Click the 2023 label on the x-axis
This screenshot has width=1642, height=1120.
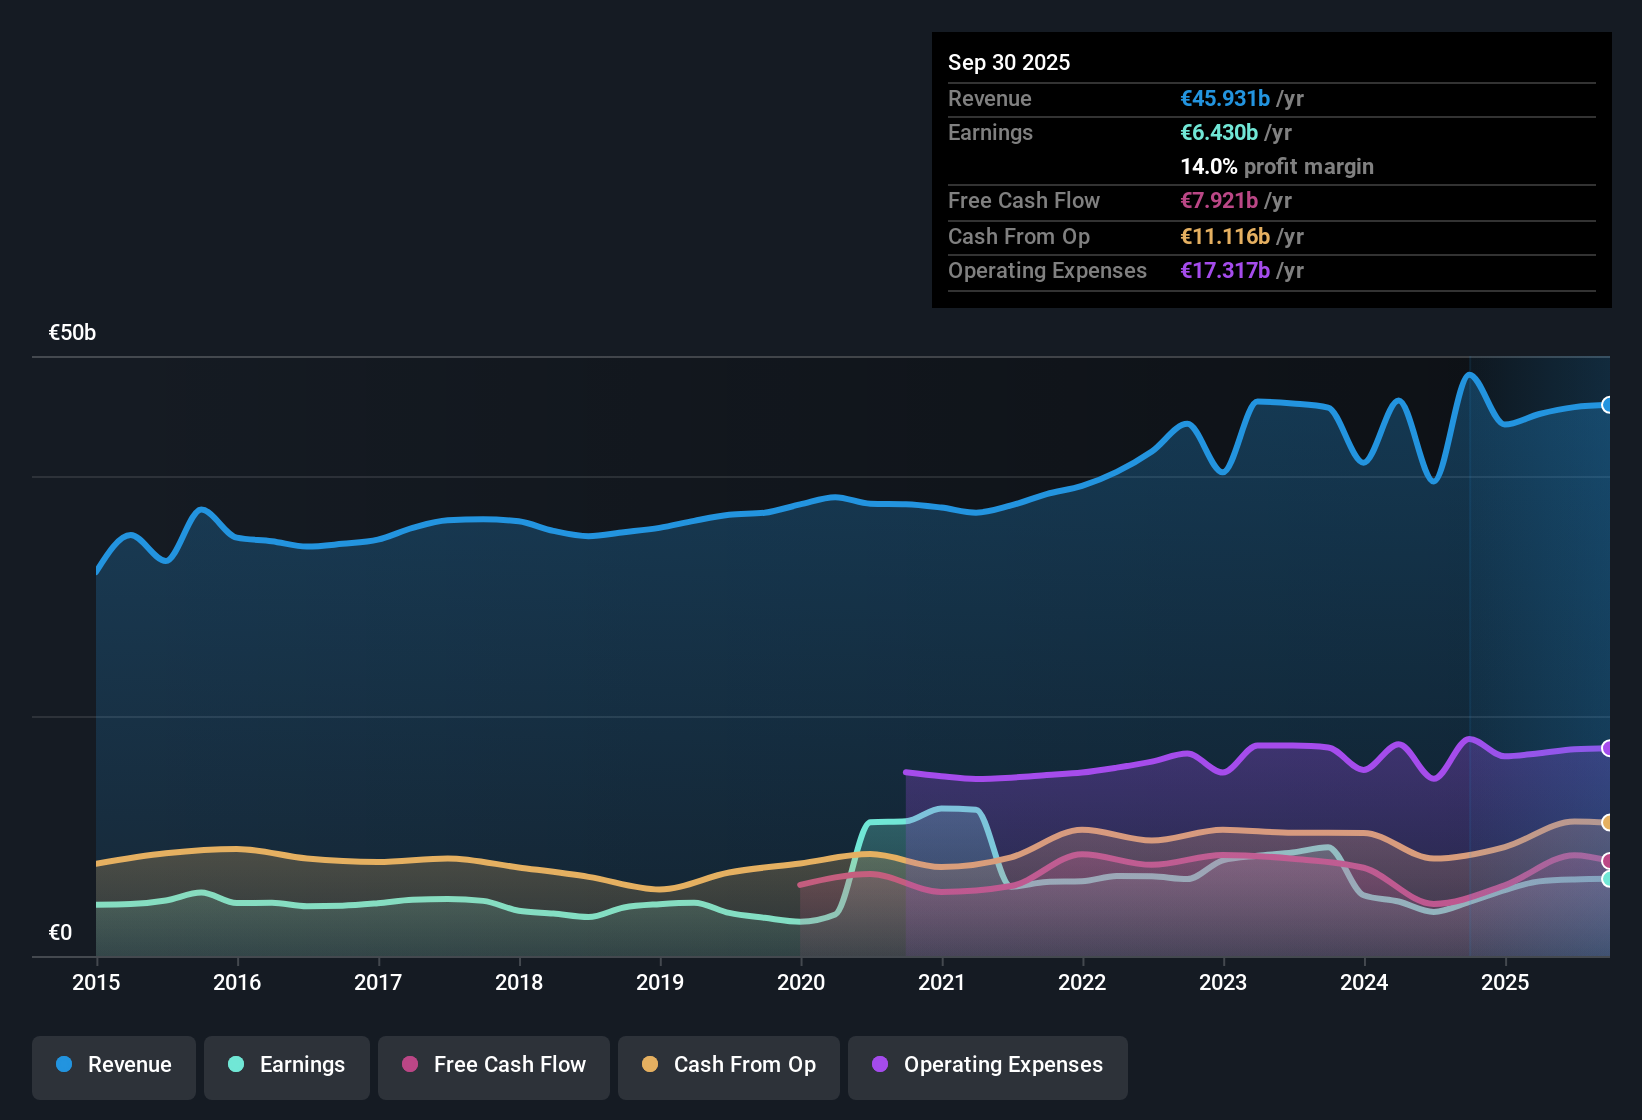1223,982
